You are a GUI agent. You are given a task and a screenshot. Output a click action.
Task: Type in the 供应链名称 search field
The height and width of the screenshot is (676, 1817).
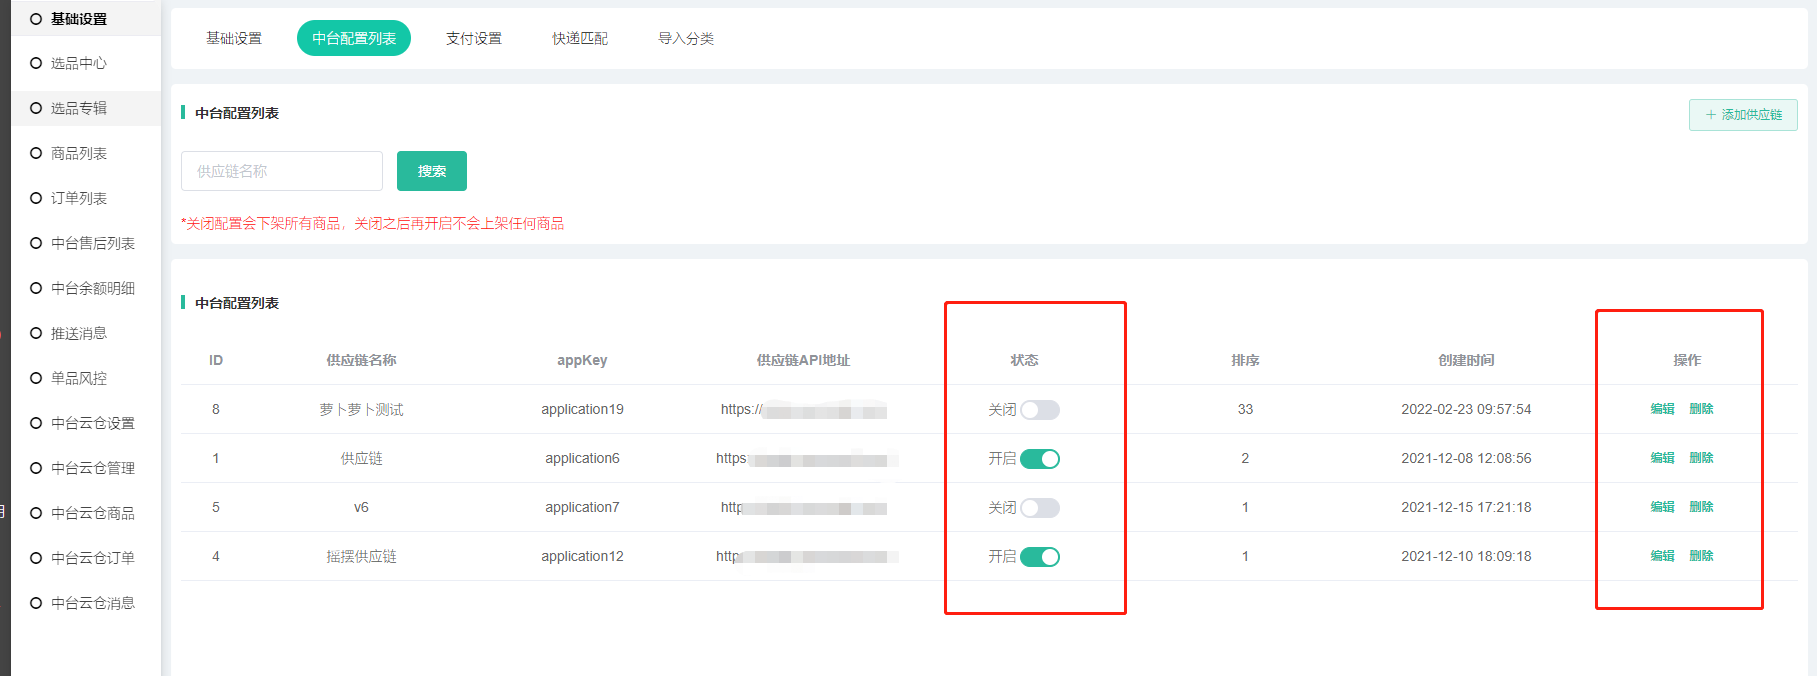click(281, 171)
